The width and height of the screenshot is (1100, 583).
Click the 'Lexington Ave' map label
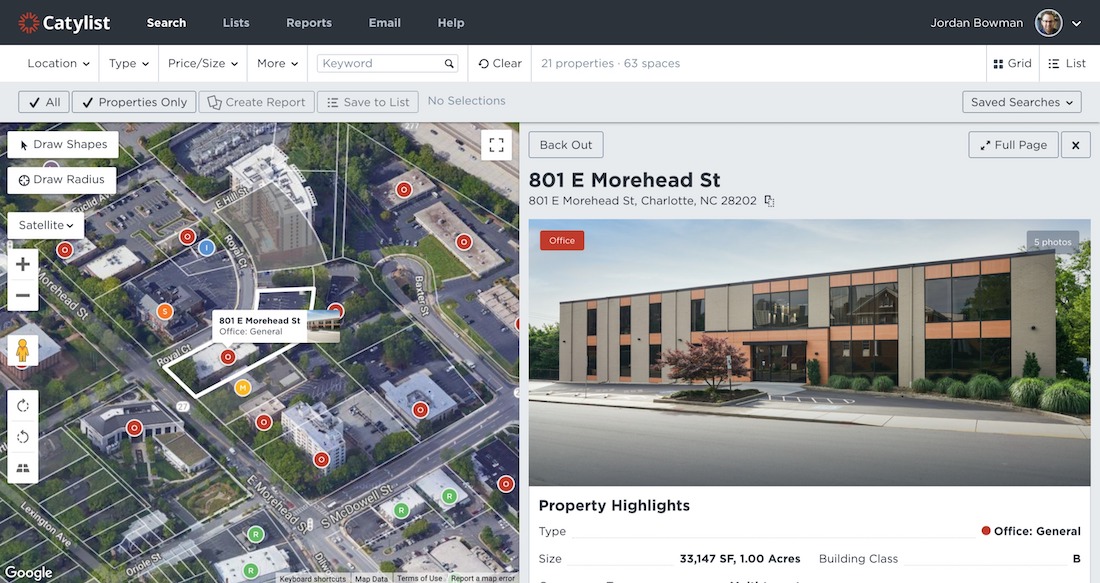(x=46, y=524)
